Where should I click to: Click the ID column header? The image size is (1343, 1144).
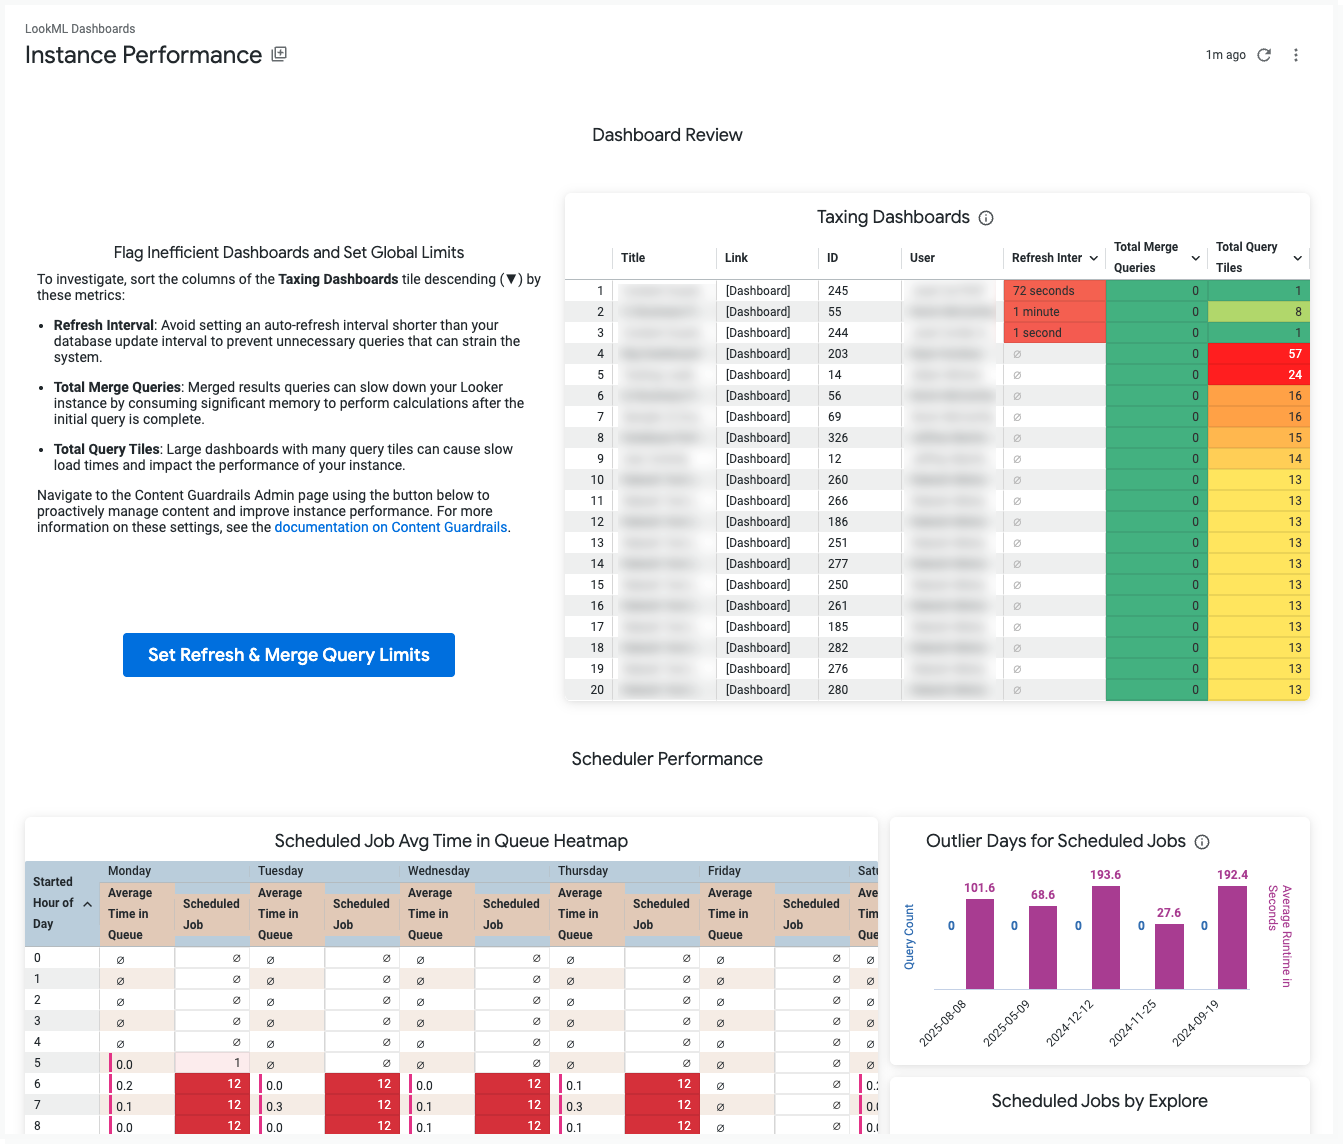[832, 258]
